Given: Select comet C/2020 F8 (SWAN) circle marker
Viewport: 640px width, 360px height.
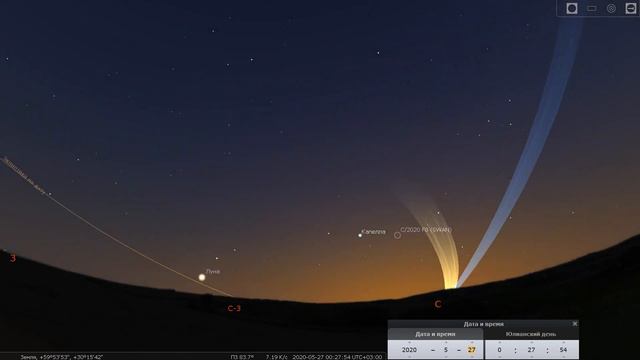Looking at the screenshot, I should click(397, 235).
